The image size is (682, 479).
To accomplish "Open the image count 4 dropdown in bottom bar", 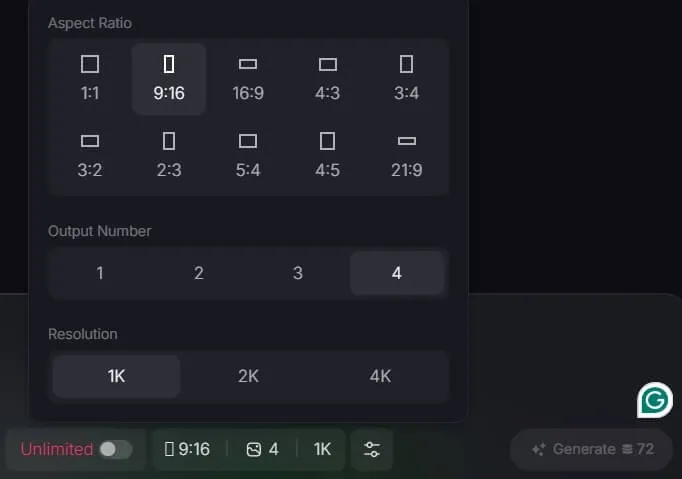I will click(262, 449).
